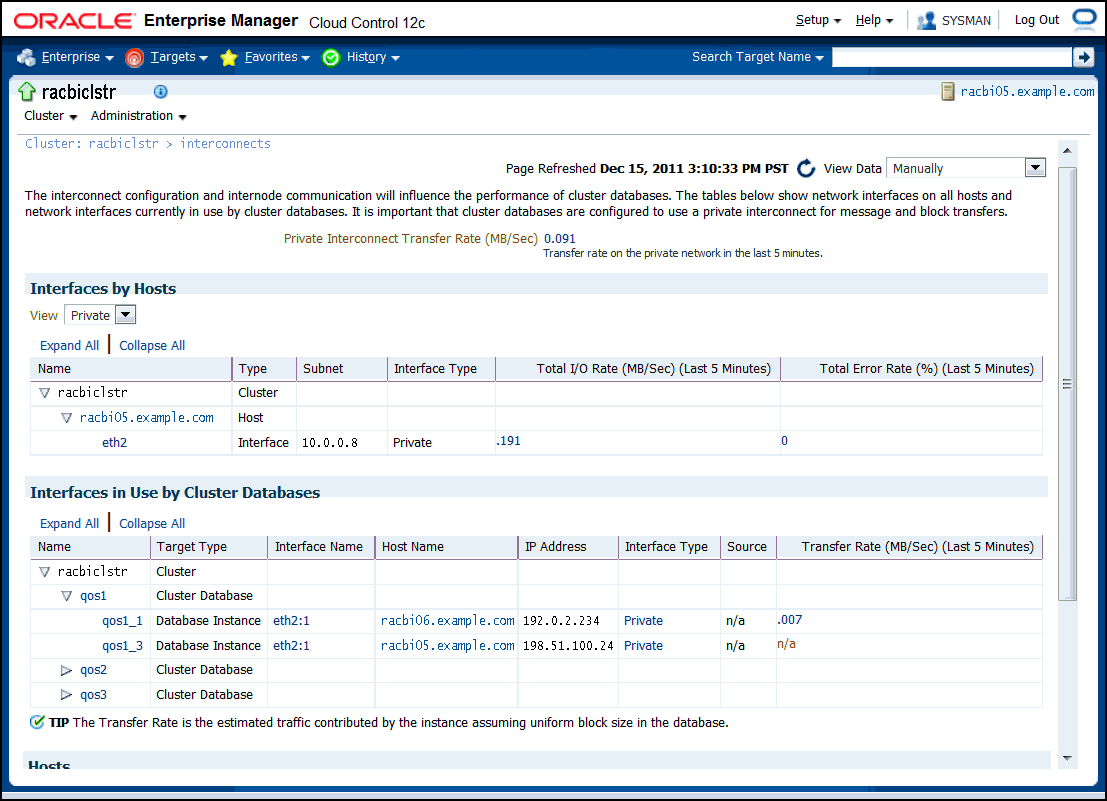Collapse the qos1 cluster database node
Screen dimensions: 1107x801
(66, 596)
